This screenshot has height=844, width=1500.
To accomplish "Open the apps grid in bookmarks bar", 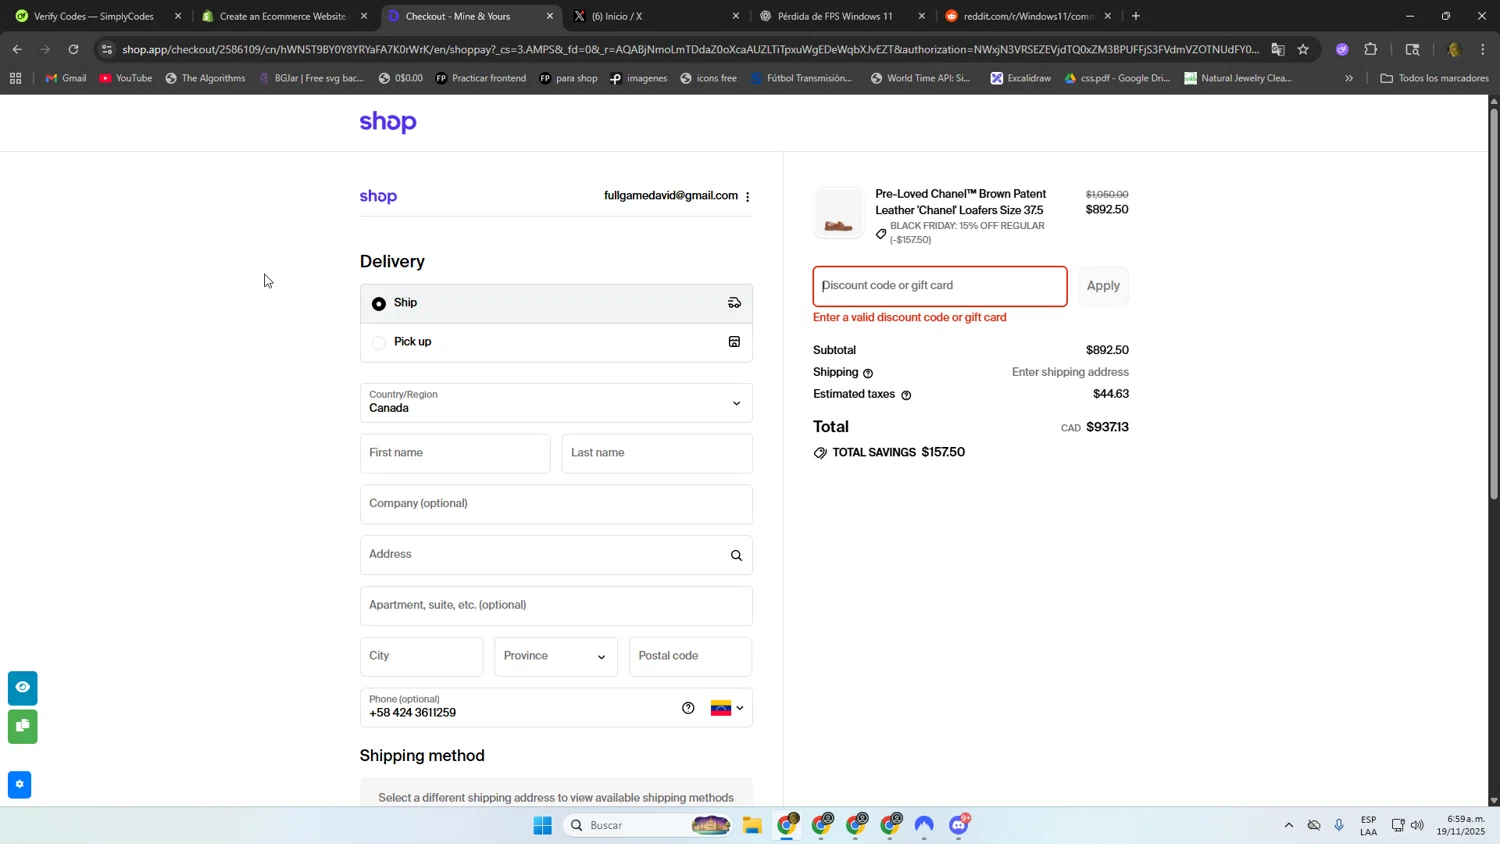I will coord(15,78).
